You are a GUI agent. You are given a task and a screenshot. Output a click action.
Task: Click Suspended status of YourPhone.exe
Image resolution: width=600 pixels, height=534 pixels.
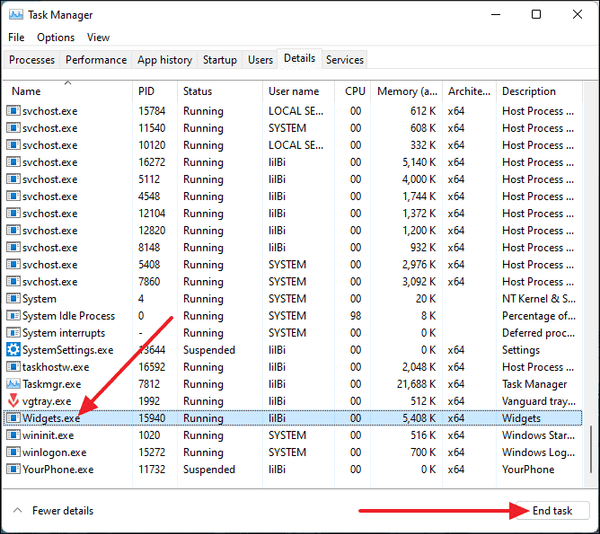click(x=209, y=469)
